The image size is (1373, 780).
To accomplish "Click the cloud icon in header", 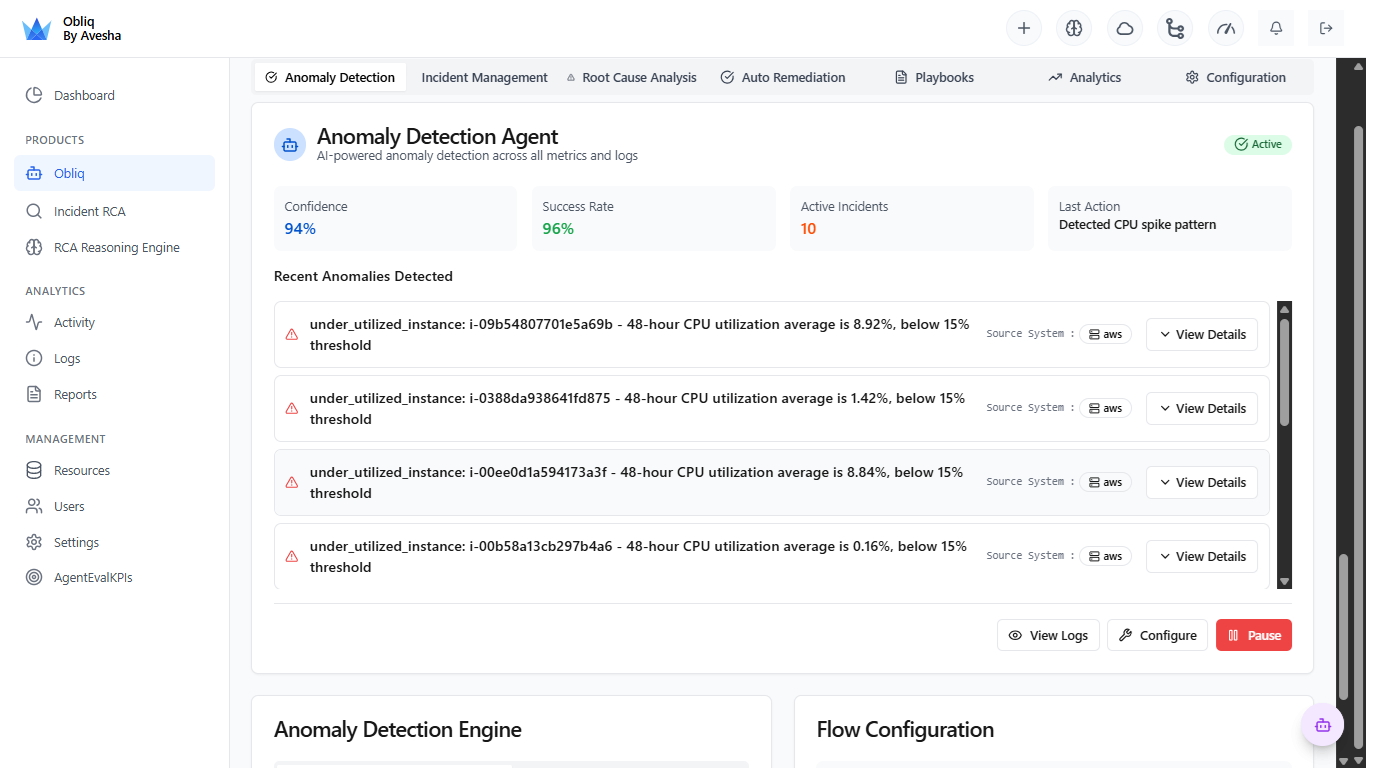I will click(1125, 28).
